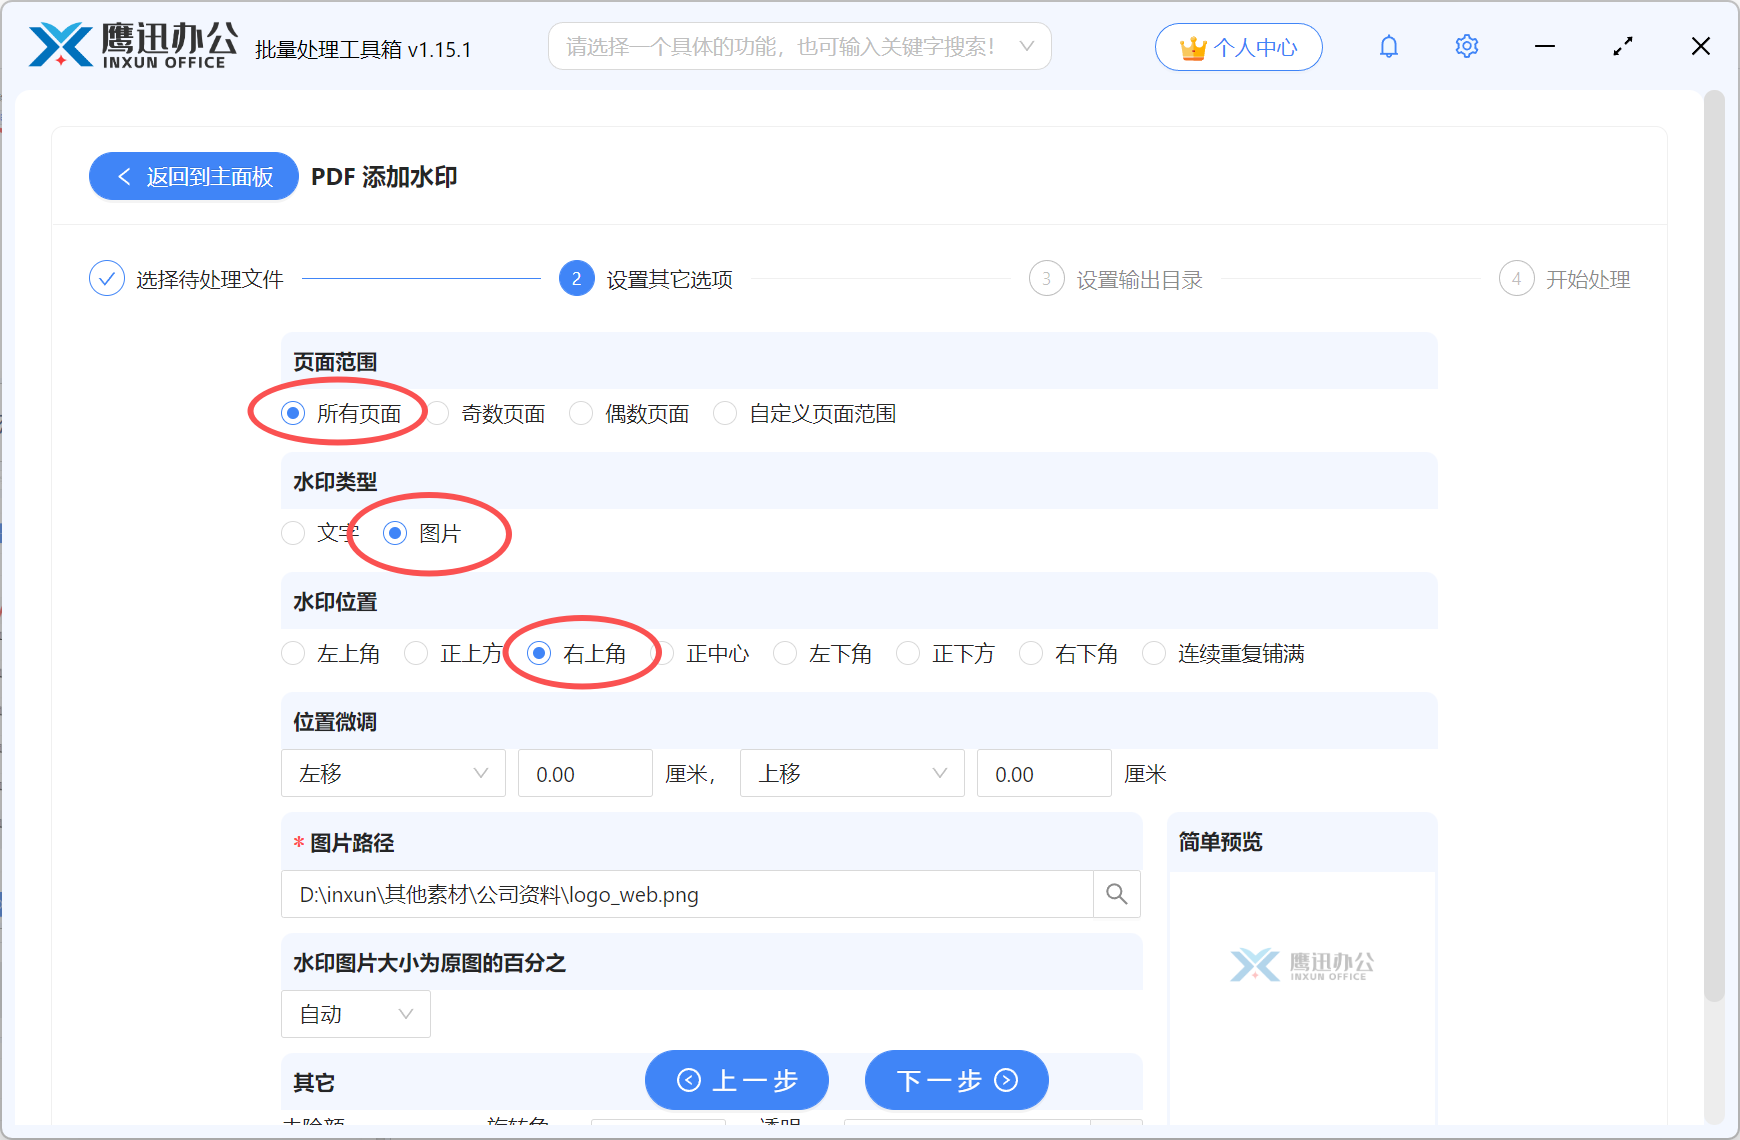Open the notification bell
The width and height of the screenshot is (1740, 1140).
click(1388, 46)
